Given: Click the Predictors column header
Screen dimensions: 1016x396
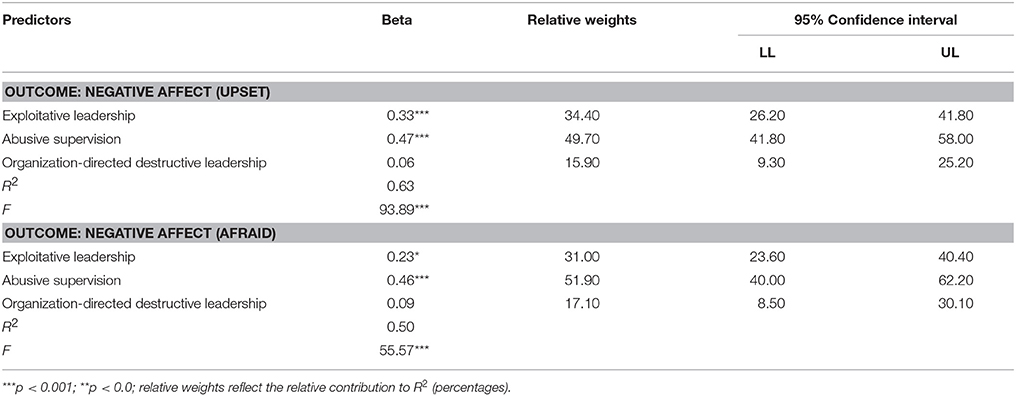Looking at the screenshot, I should coord(36,20).
